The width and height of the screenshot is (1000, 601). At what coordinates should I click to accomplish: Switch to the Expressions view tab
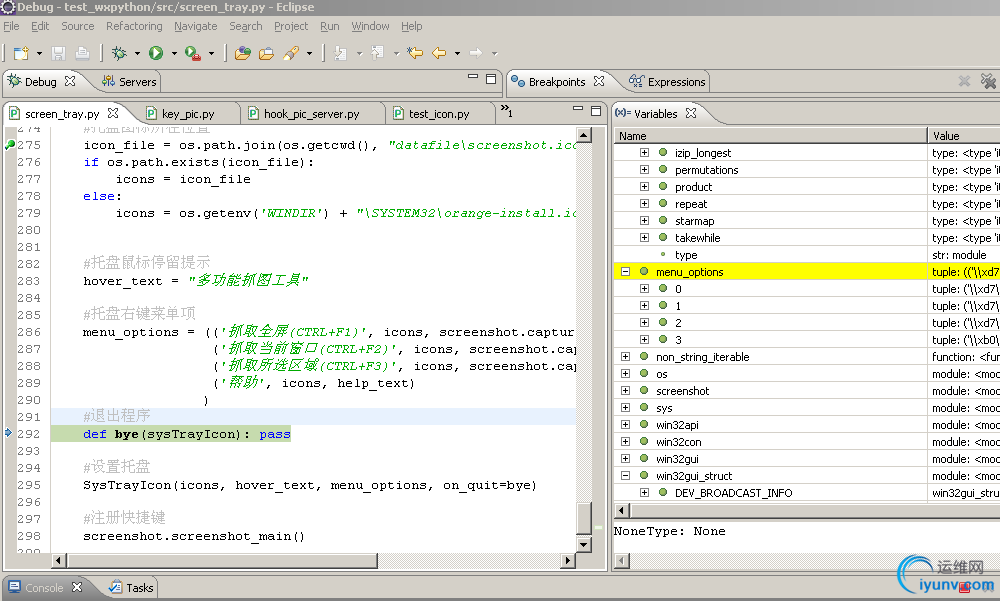tap(668, 82)
